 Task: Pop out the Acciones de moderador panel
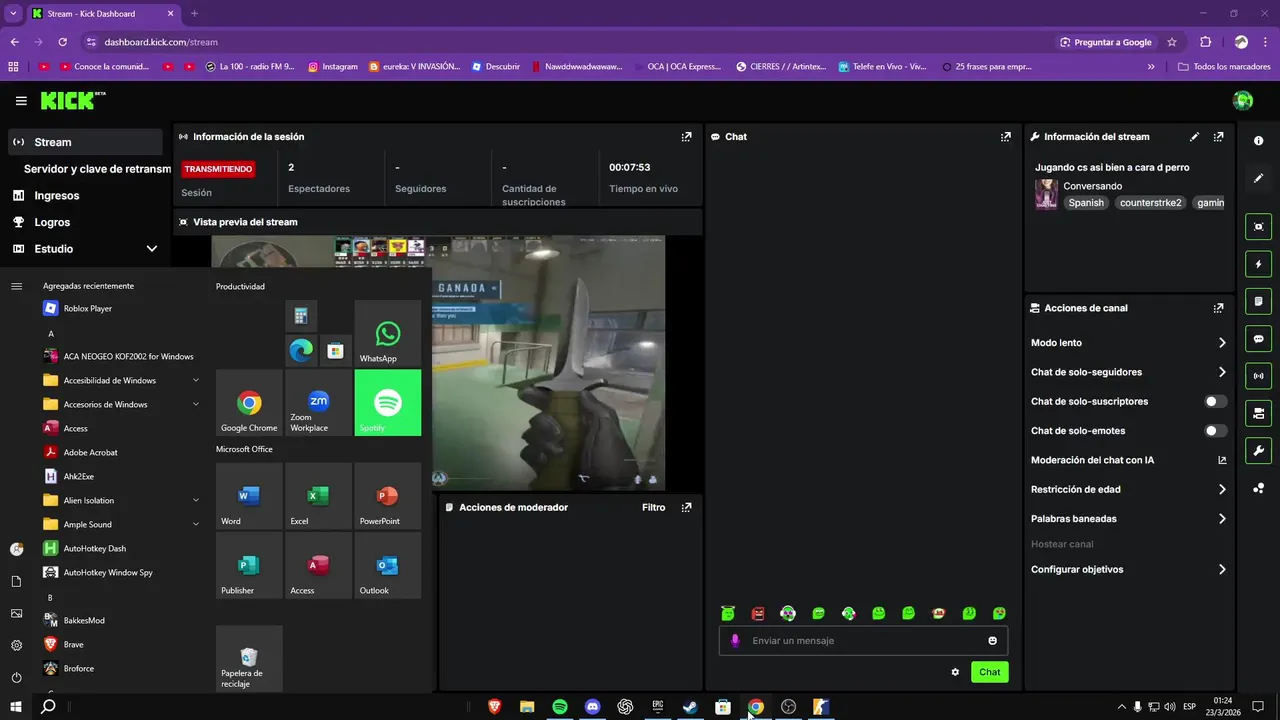pyautogui.click(x=686, y=508)
